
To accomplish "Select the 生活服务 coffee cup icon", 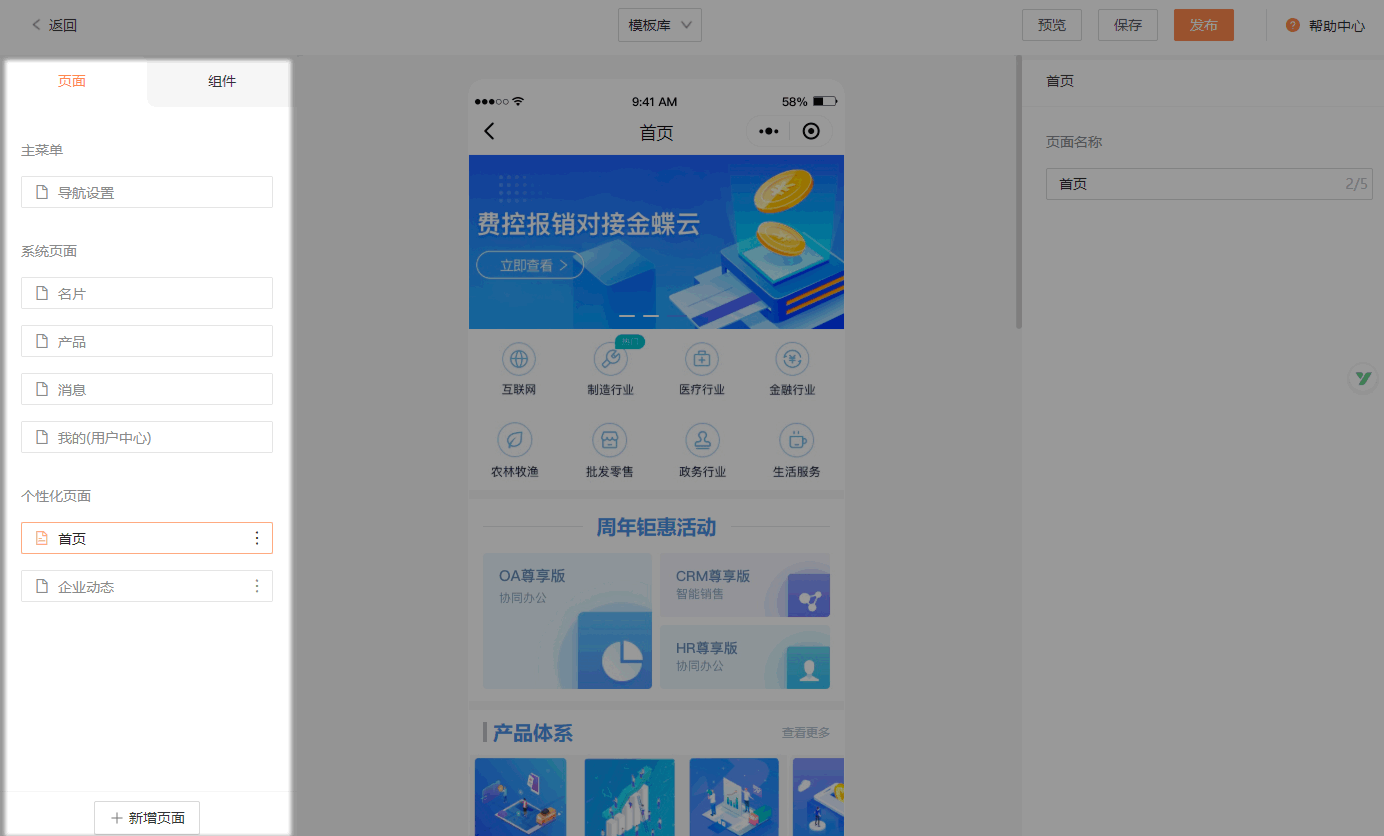I will coord(796,440).
